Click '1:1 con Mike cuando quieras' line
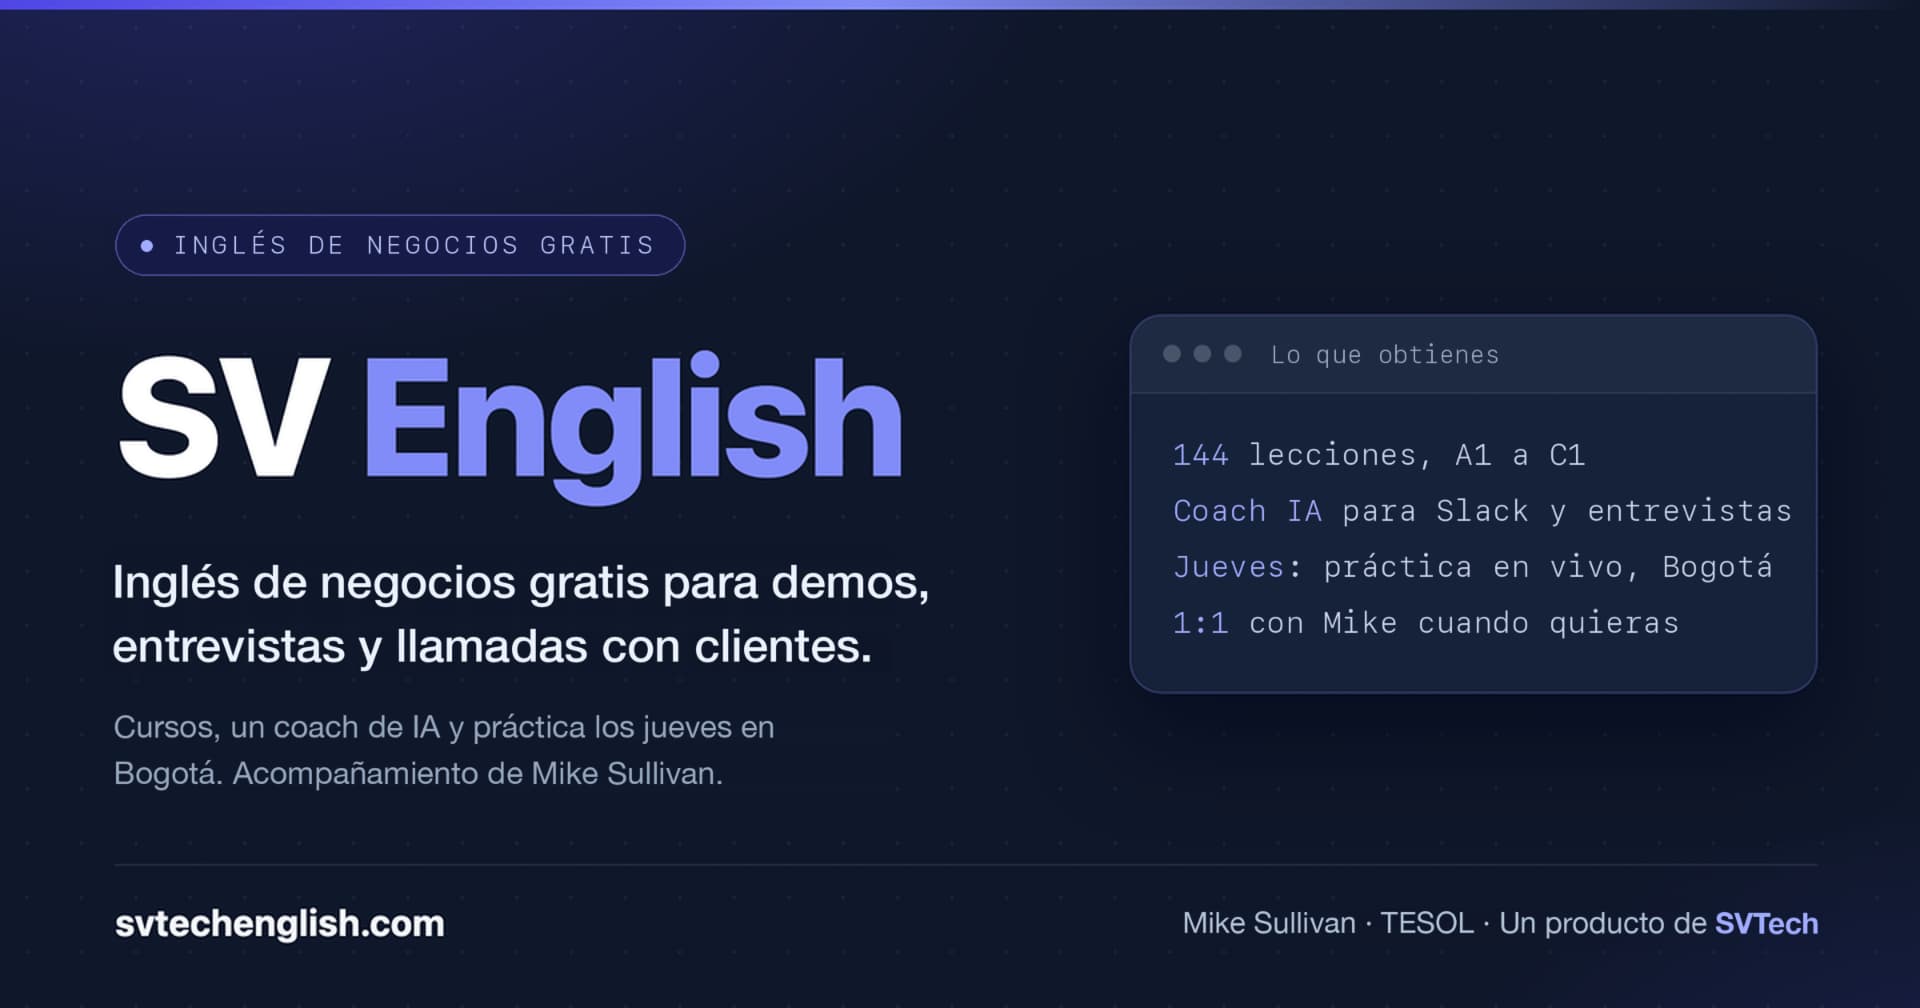 coord(1426,623)
